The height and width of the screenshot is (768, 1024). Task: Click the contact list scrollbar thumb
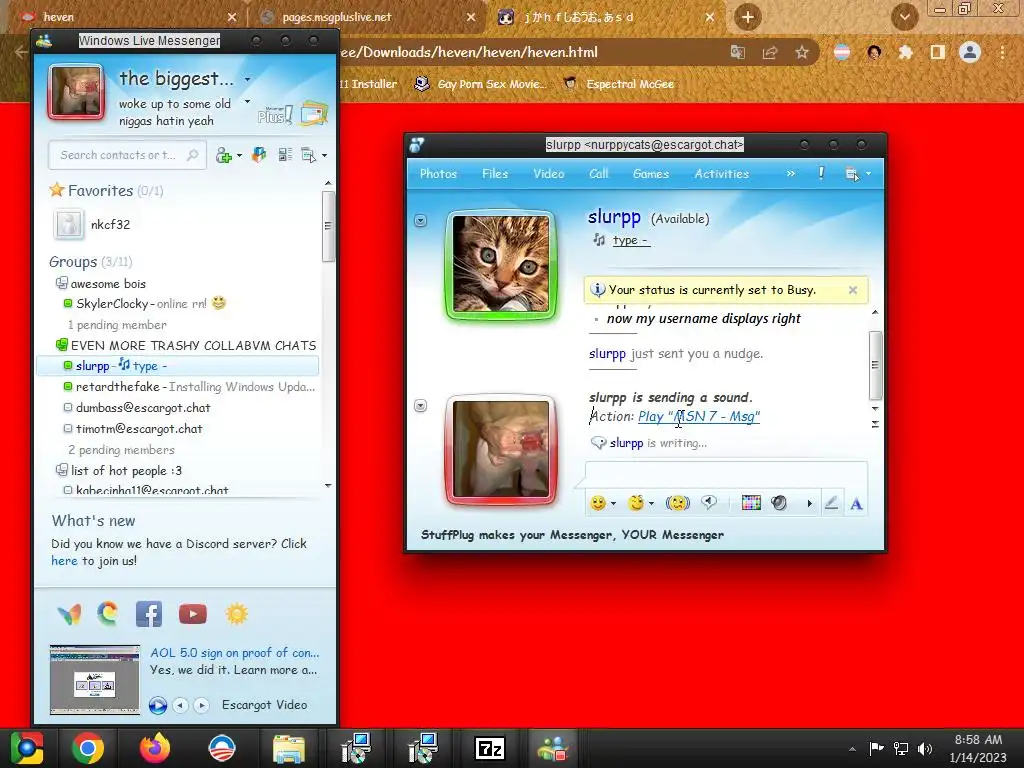click(328, 226)
